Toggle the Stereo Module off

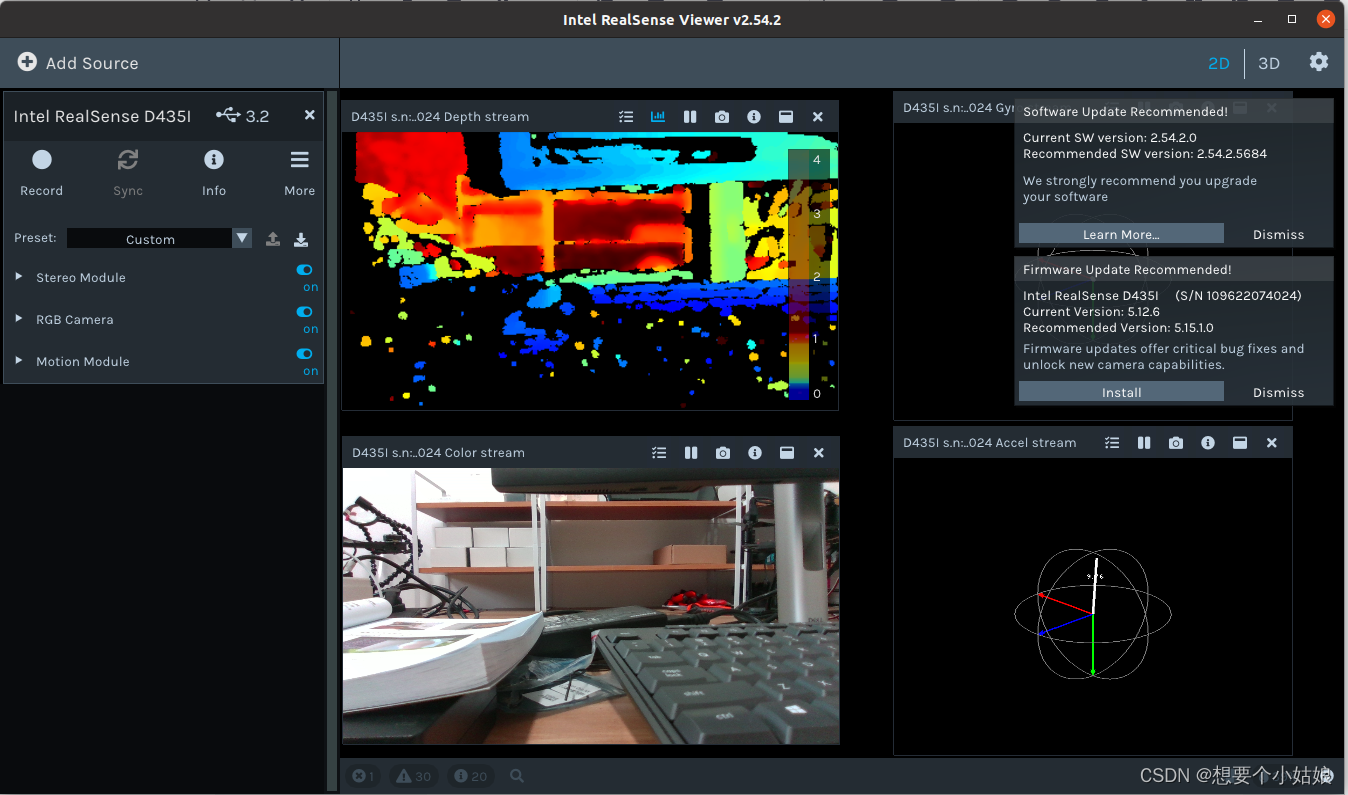click(305, 270)
